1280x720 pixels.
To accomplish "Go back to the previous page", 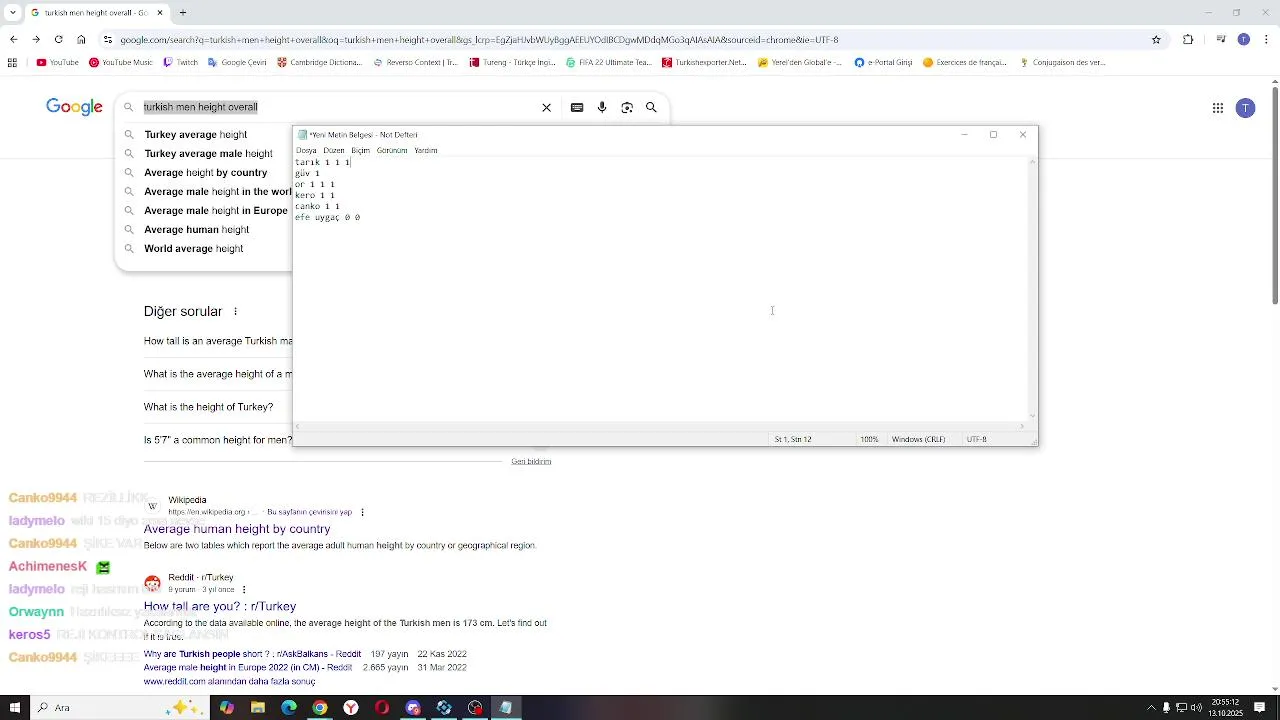I will click(13, 40).
